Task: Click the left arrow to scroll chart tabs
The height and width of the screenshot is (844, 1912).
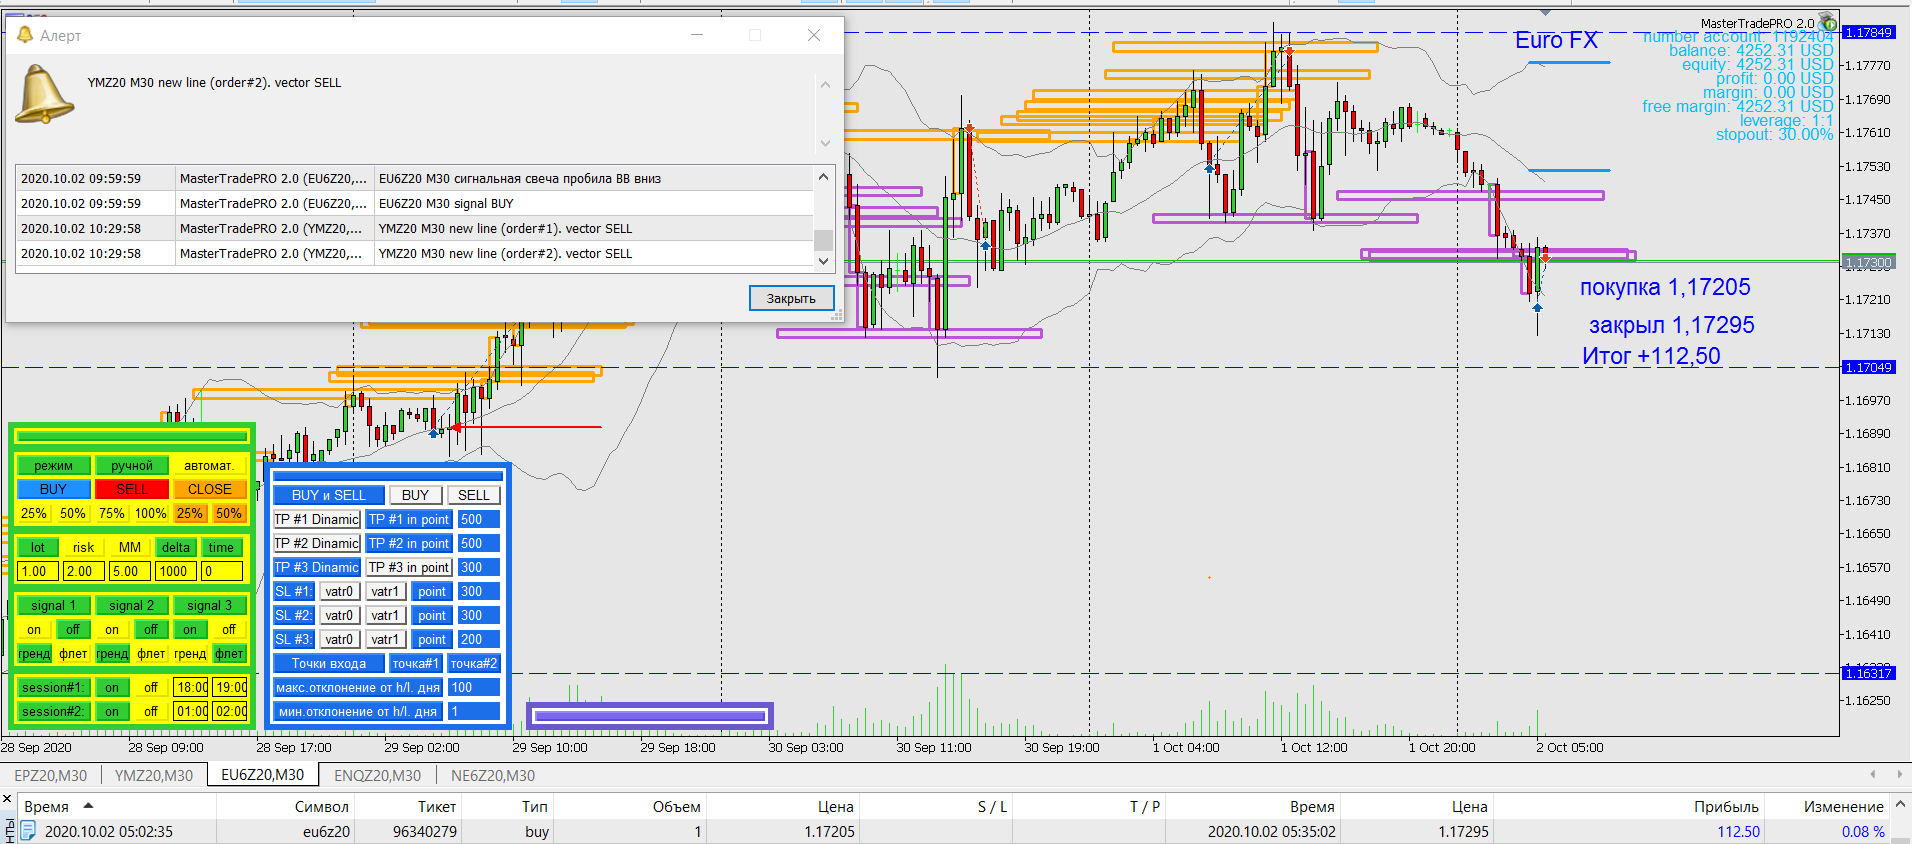Action: click(x=1873, y=775)
